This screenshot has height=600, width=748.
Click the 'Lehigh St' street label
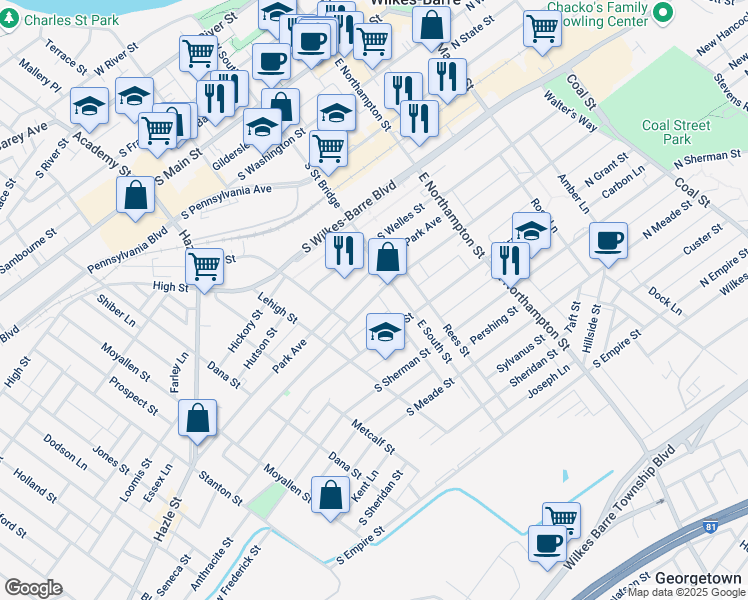click(278, 308)
